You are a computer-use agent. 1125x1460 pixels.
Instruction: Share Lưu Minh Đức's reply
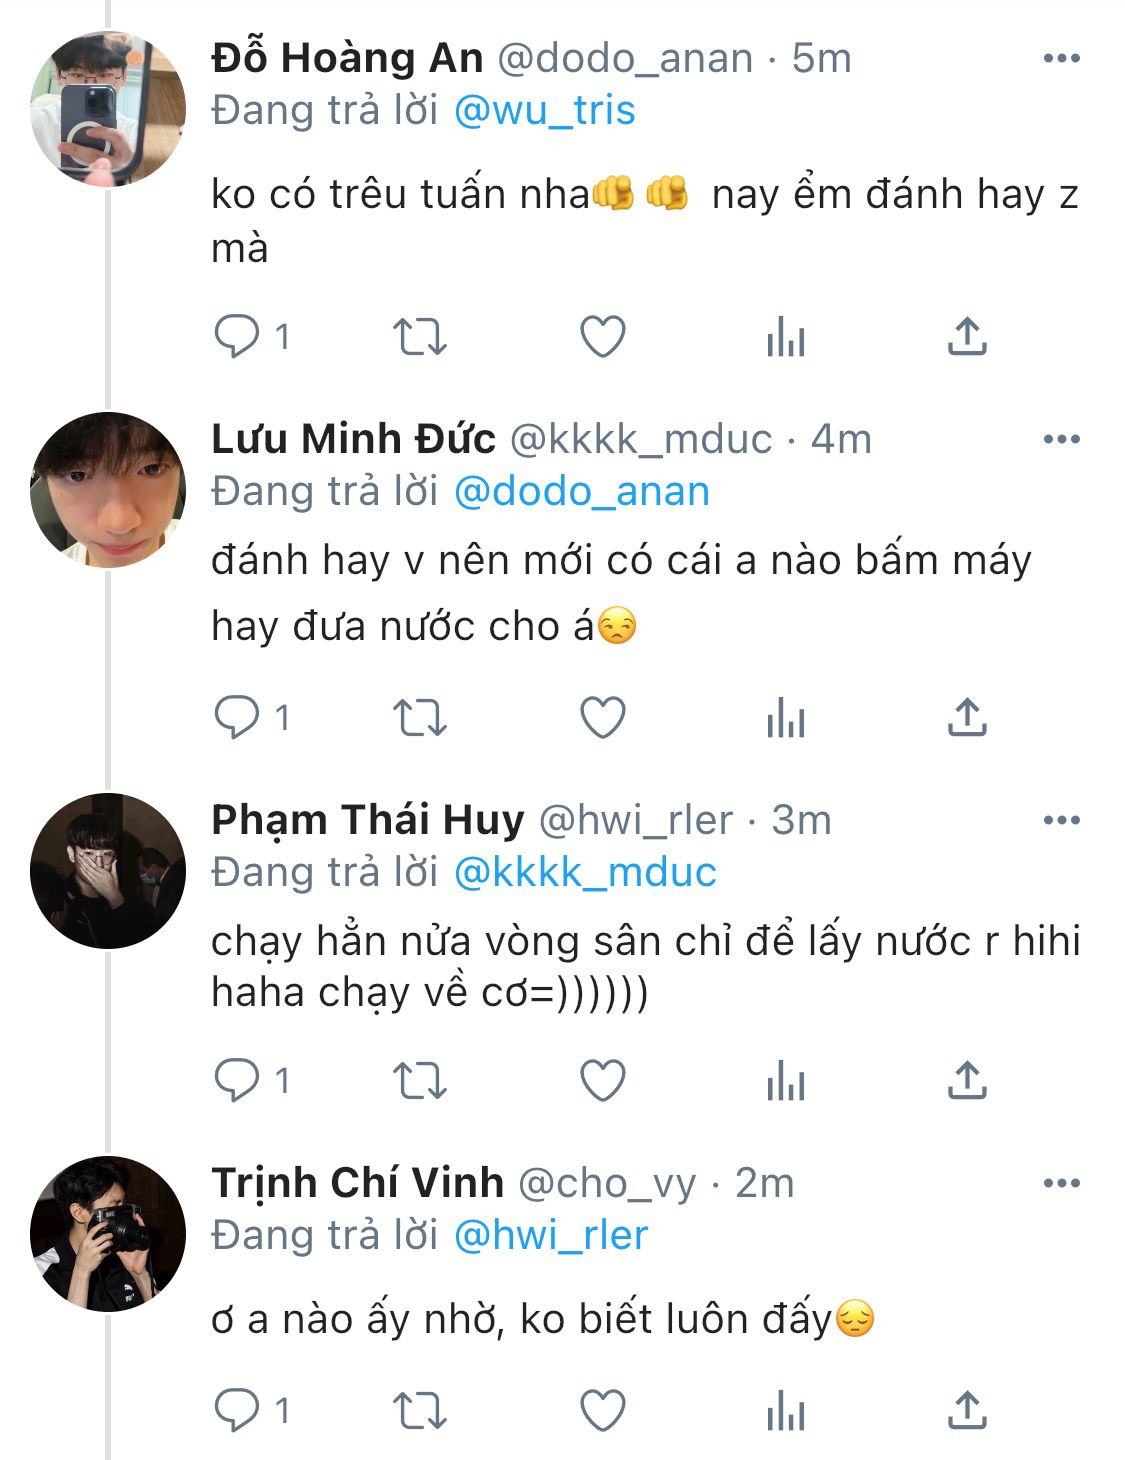967,718
